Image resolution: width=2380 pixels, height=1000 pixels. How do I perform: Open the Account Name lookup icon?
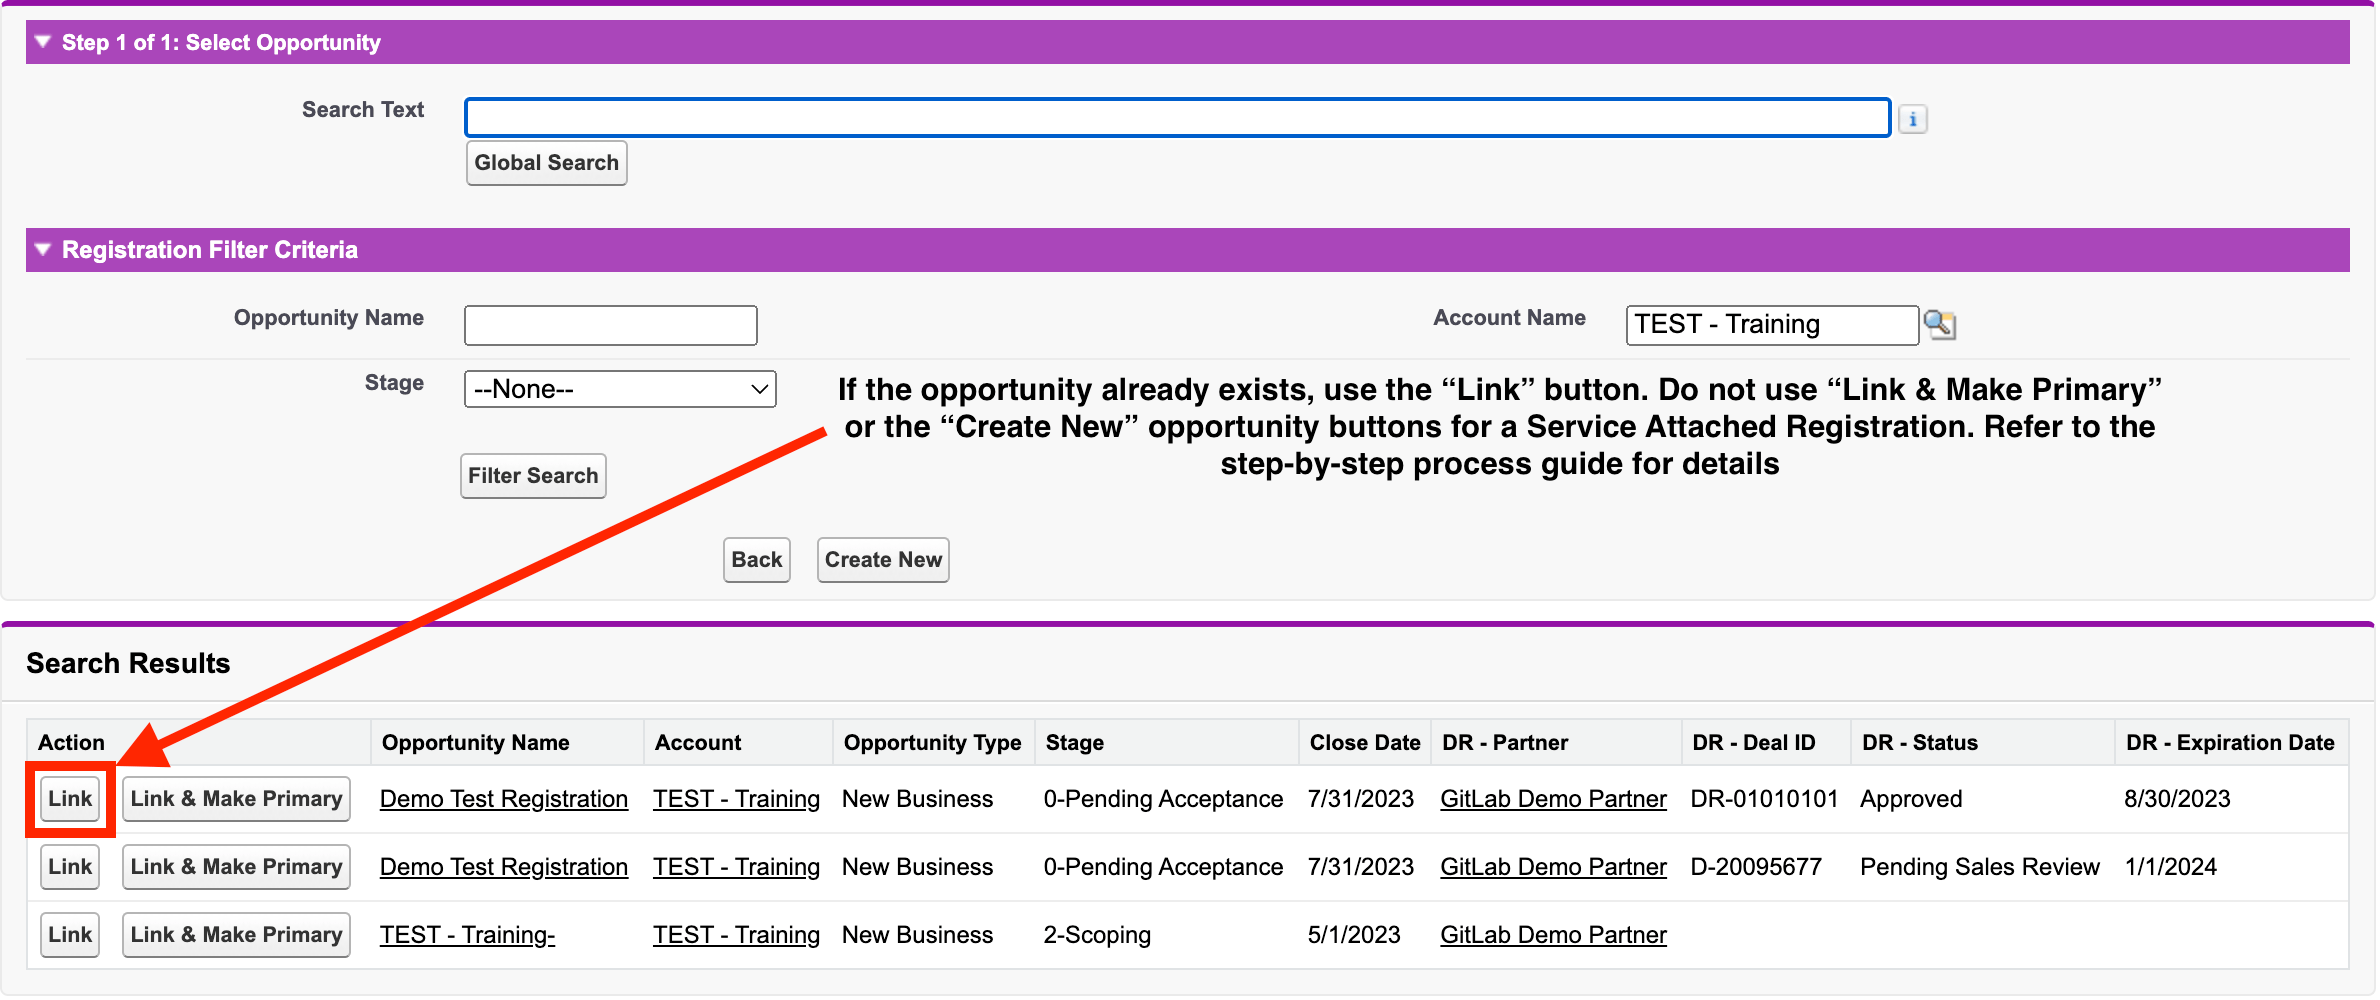click(1939, 324)
